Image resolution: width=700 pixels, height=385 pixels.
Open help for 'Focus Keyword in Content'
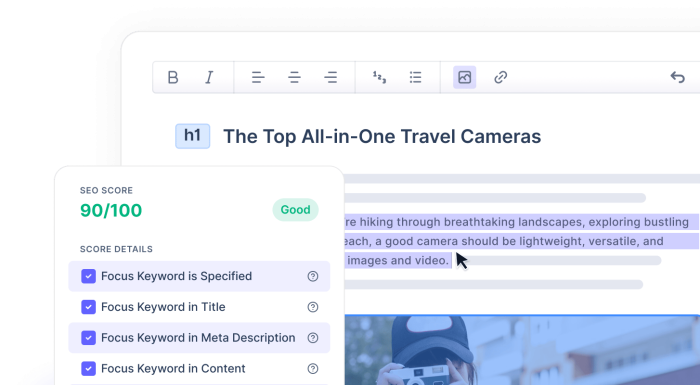pyautogui.click(x=313, y=368)
